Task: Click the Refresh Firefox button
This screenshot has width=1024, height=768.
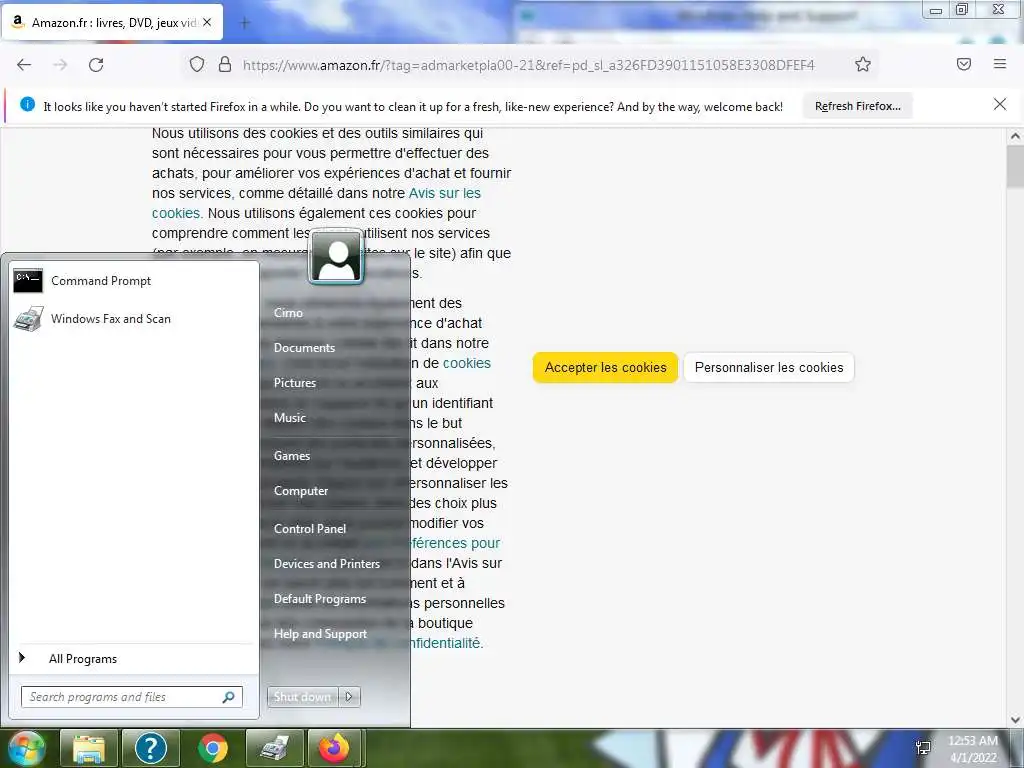Action: [x=857, y=106]
